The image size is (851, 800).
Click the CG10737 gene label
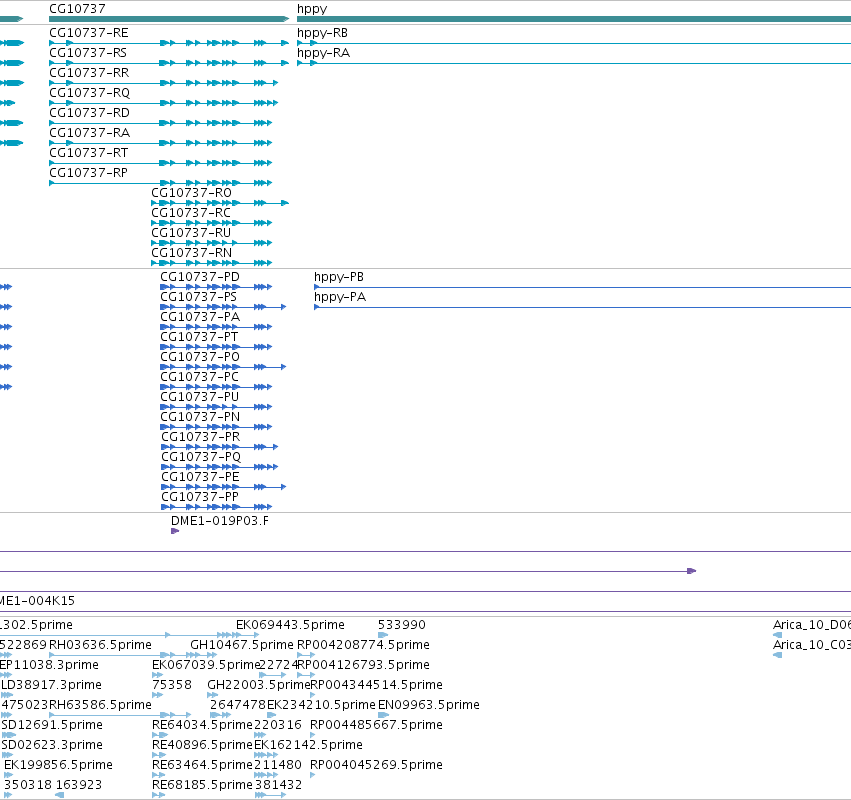[77, 9]
